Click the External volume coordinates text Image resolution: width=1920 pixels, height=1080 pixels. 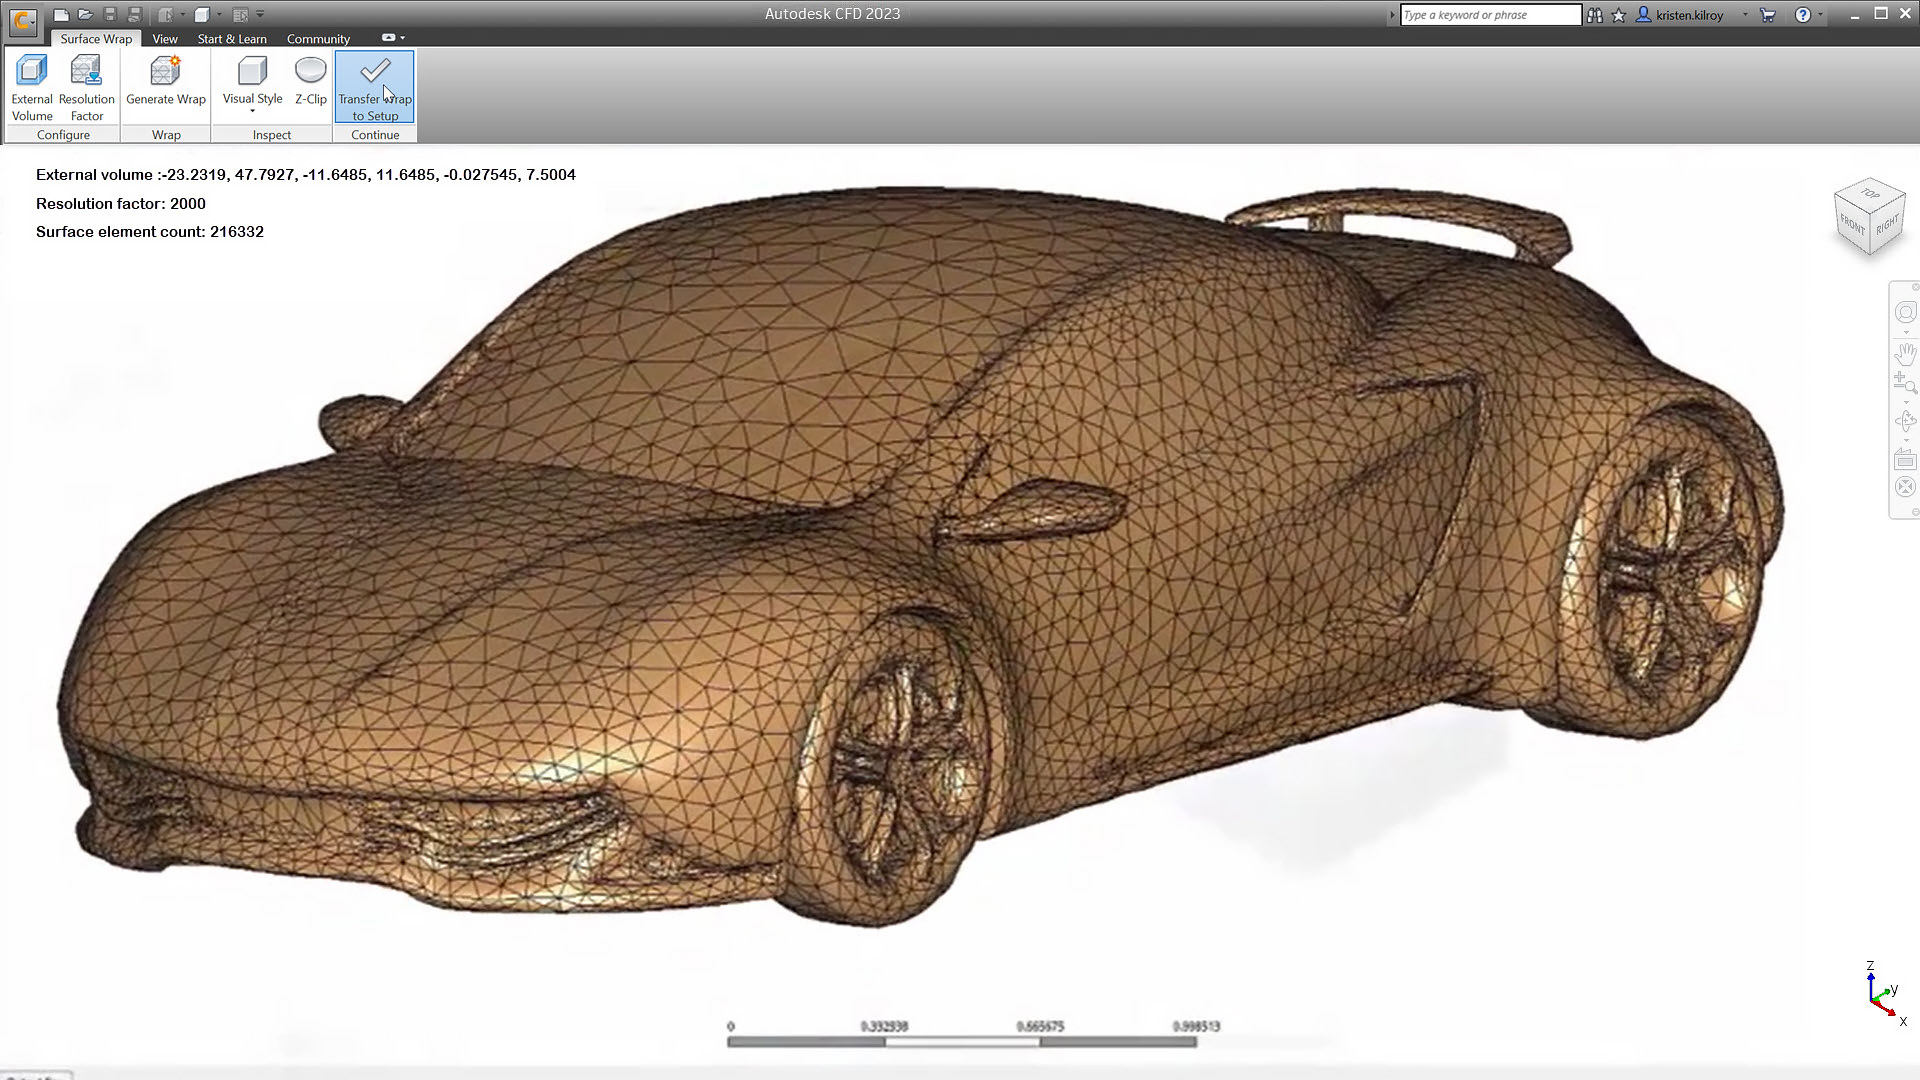tap(306, 175)
